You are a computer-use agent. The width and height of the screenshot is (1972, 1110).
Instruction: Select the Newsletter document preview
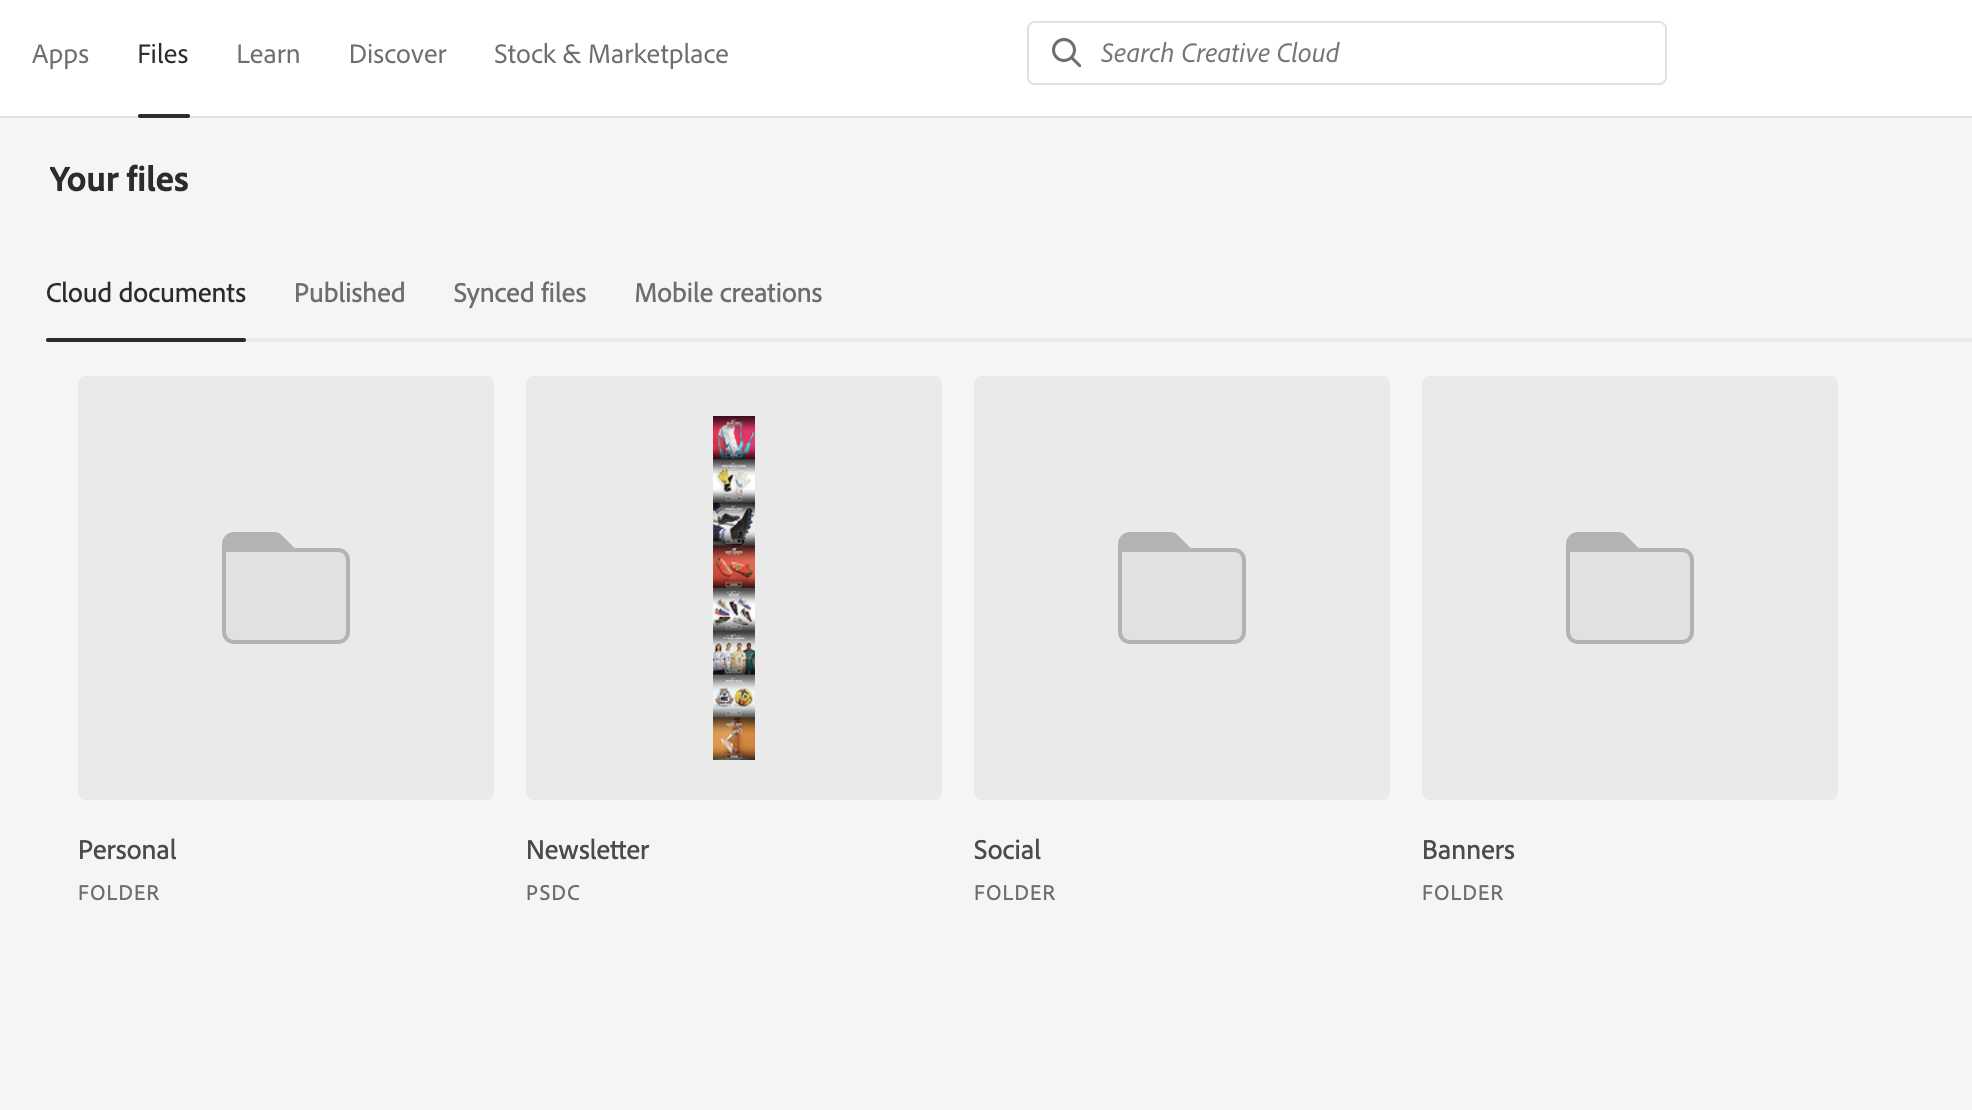(733, 588)
